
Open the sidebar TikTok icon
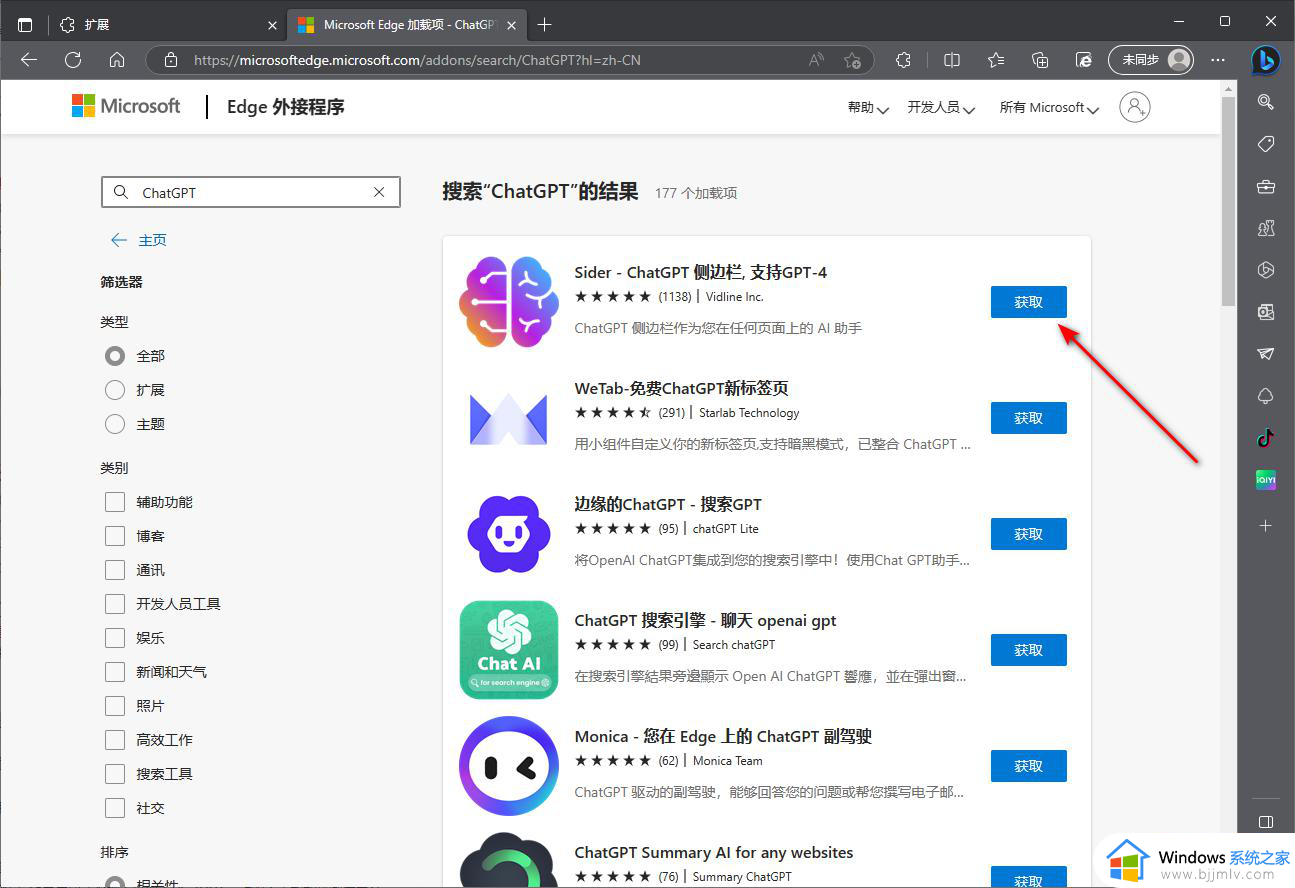[1266, 438]
